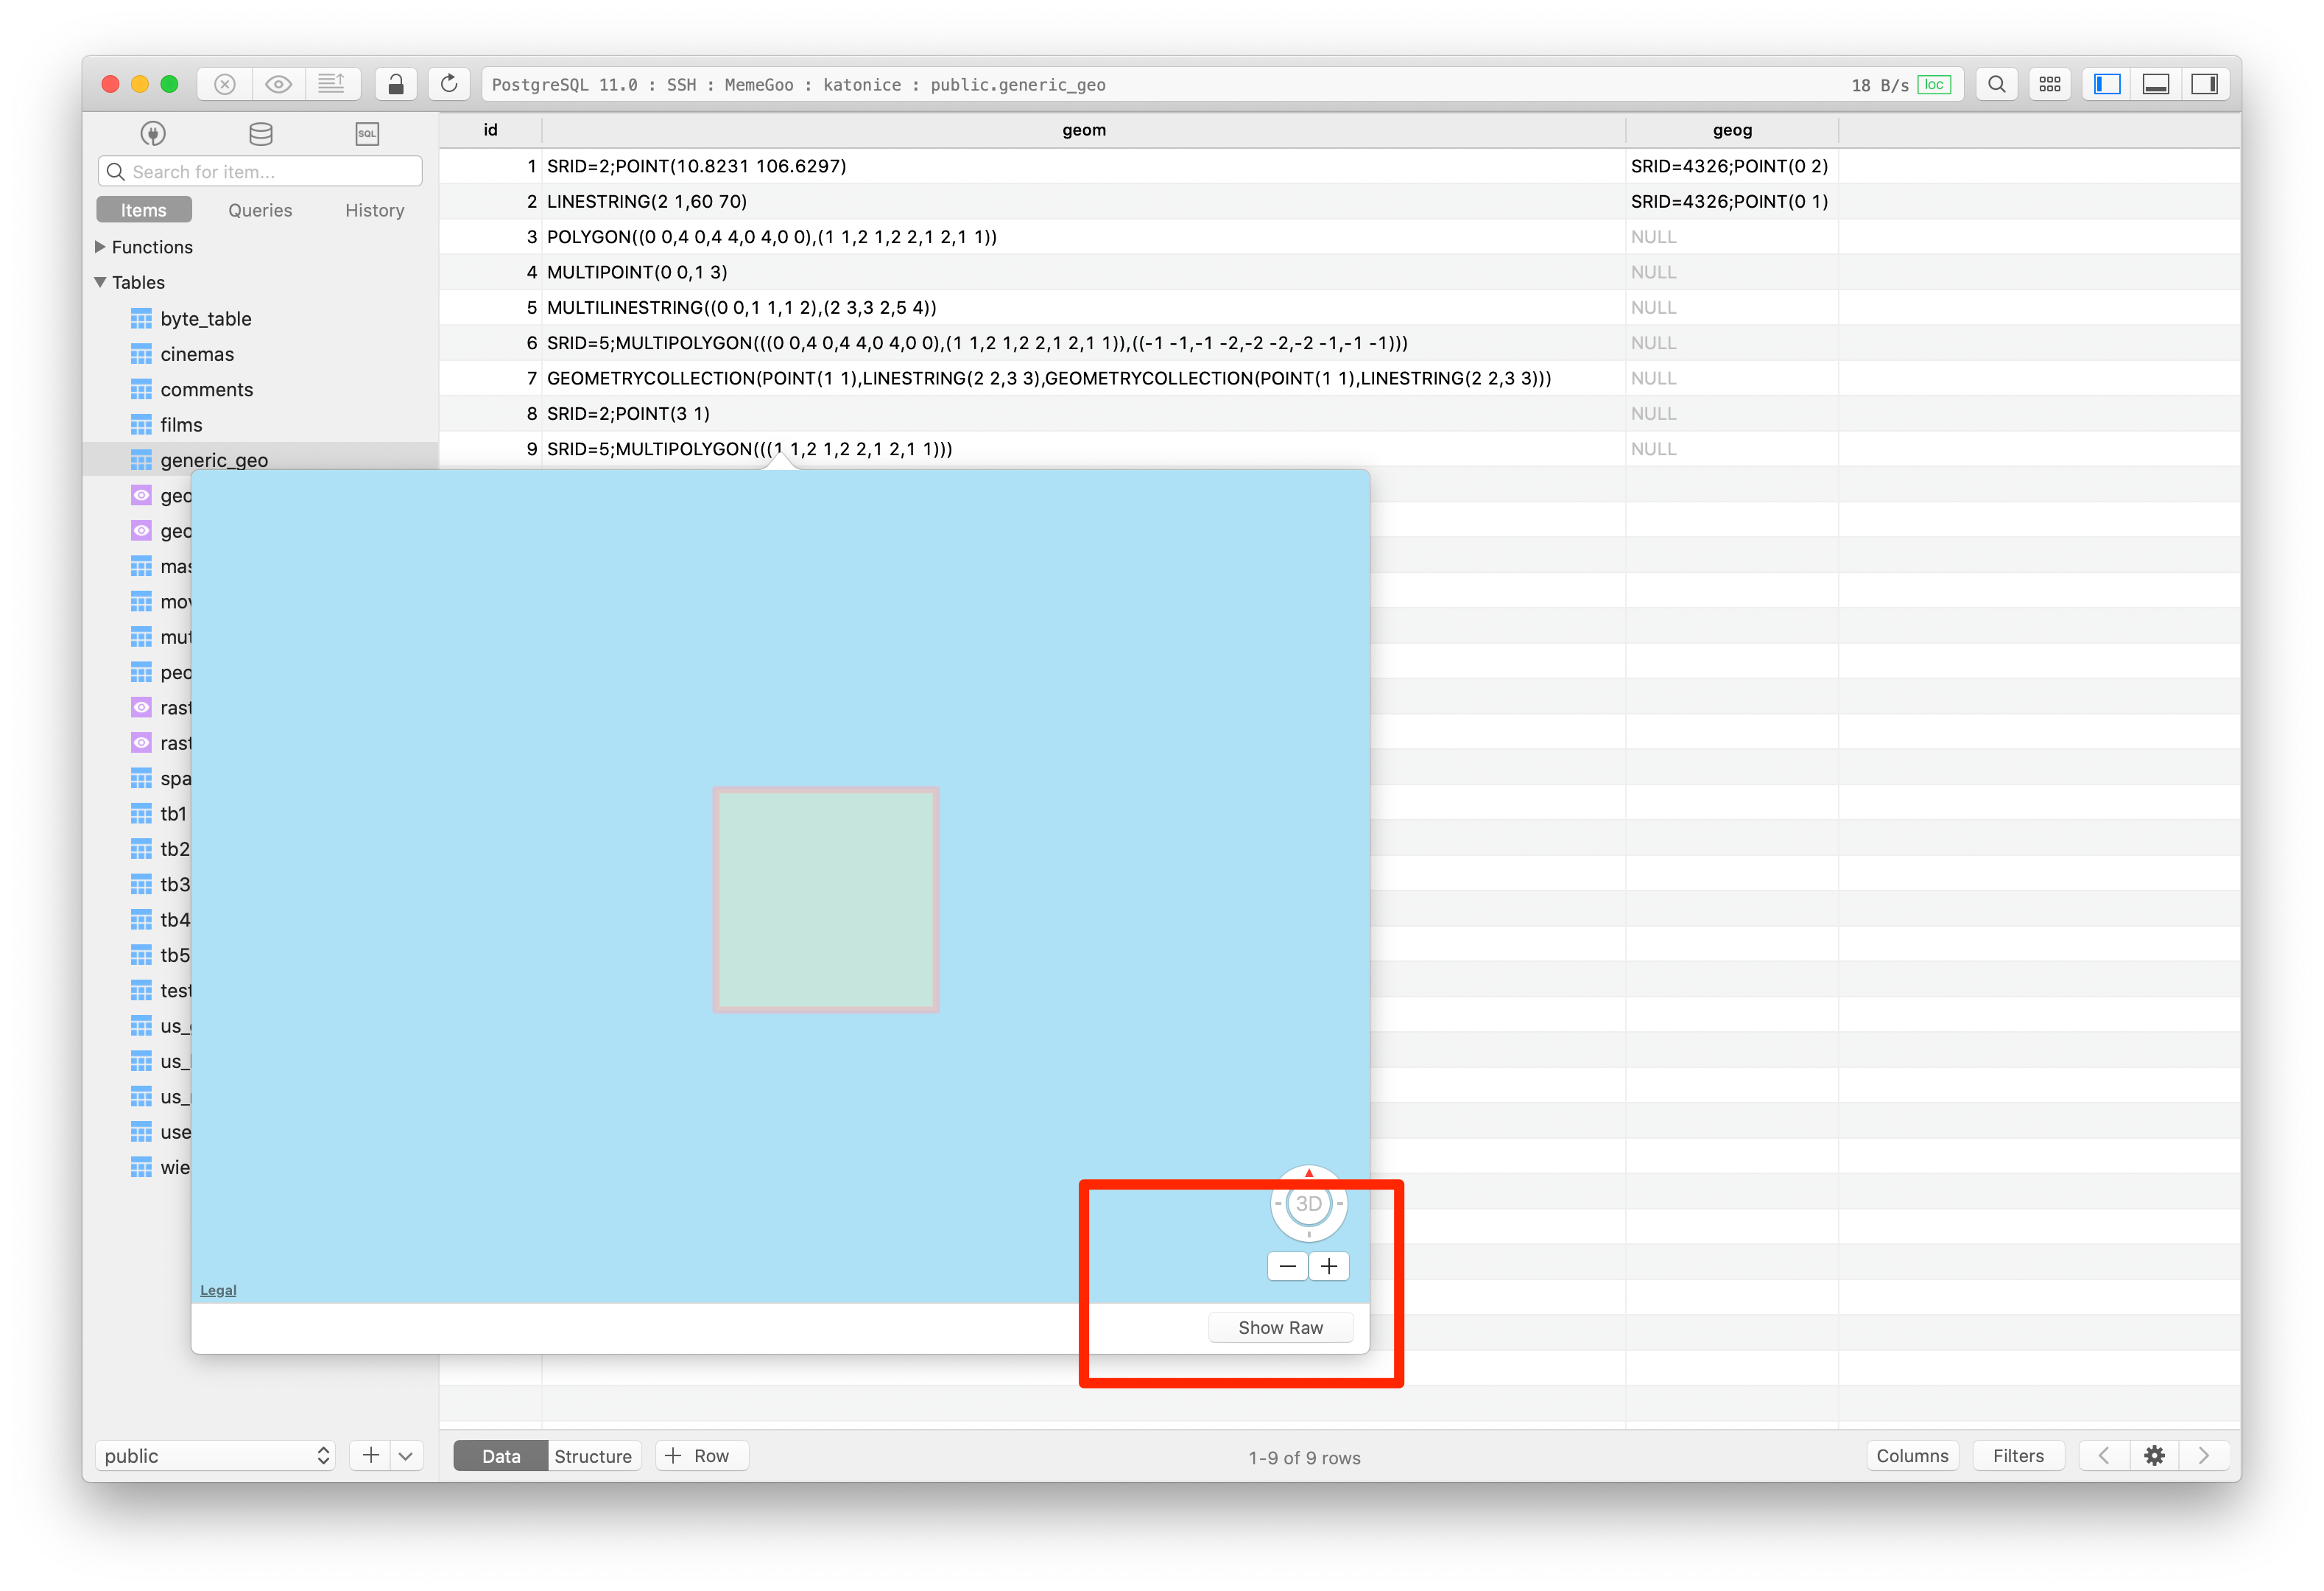Zoom in on the map with plus control

click(x=1329, y=1265)
